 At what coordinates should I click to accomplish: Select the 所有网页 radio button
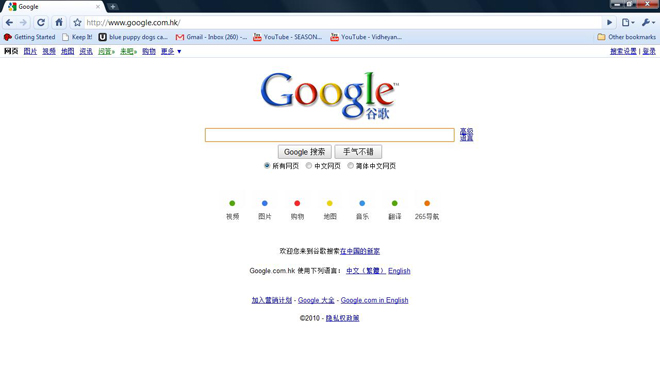(267, 166)
